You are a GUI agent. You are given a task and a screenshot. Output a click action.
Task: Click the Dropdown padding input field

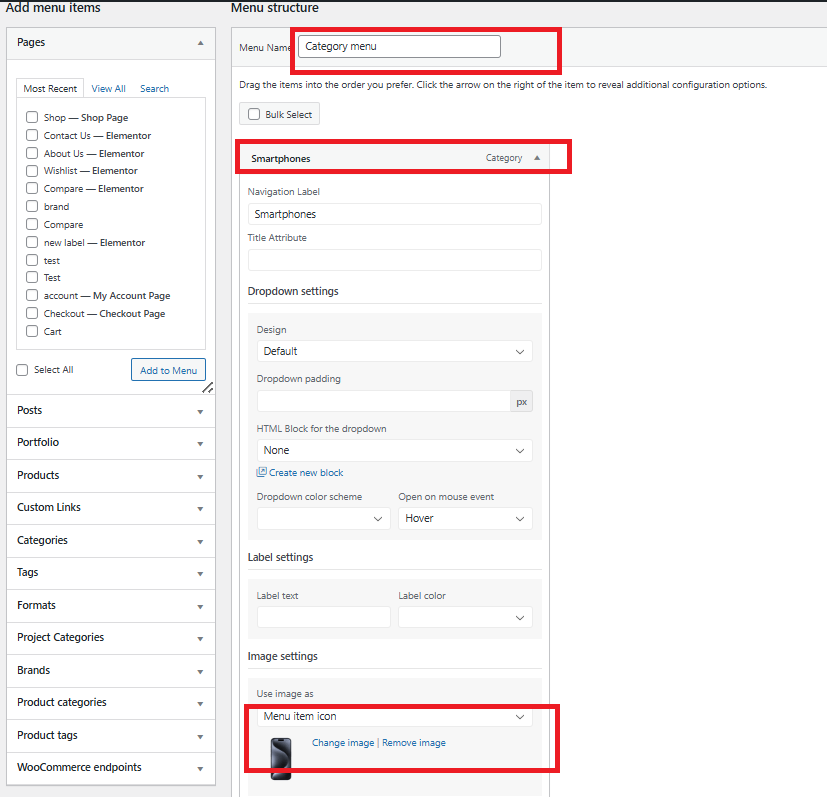click(384, 401)
